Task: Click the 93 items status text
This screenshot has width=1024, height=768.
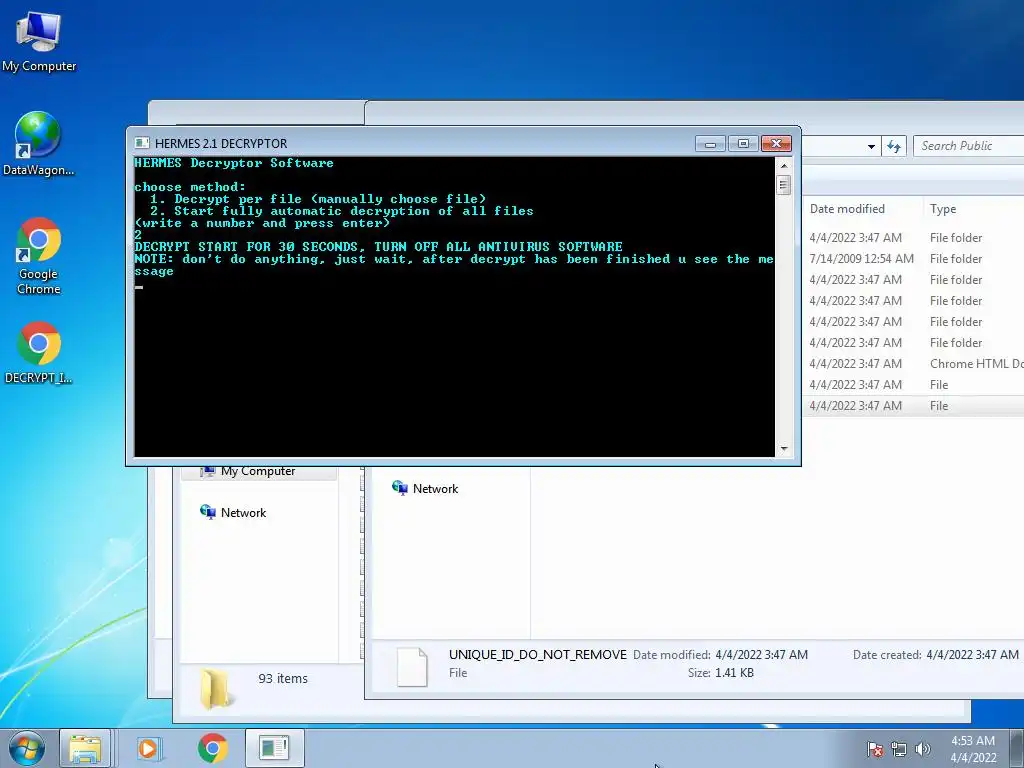Action: click(283, 679)
